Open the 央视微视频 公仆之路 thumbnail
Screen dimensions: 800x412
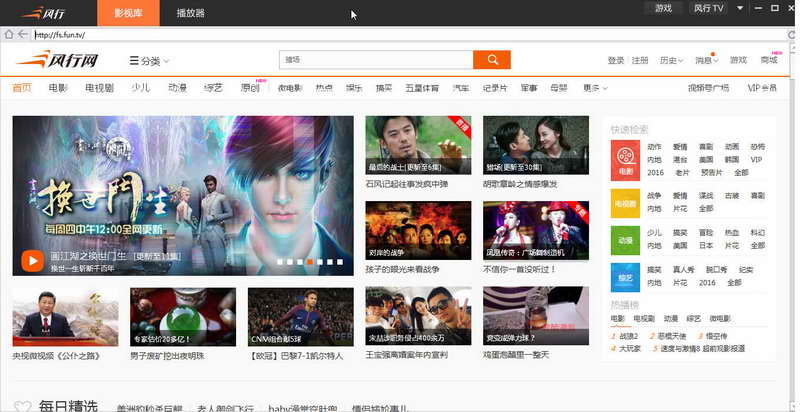coord(65,317)
